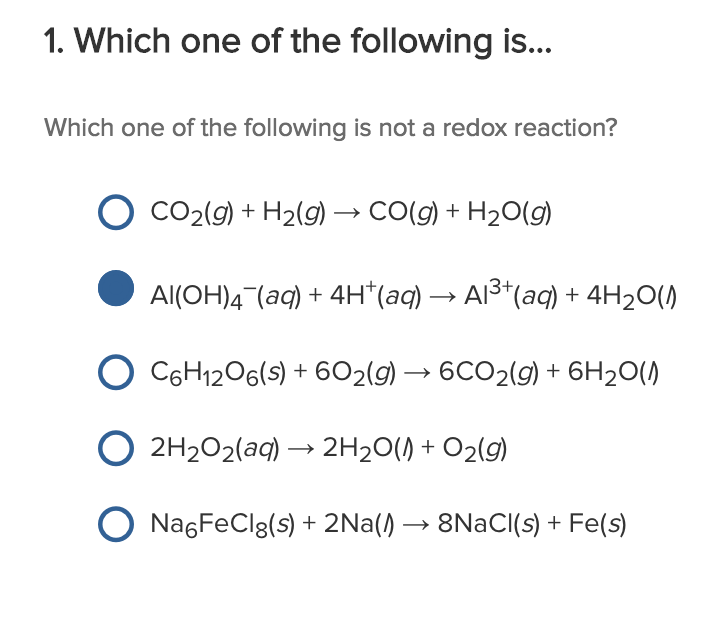This screenshot has width=704, height=624.
Task: Click the CO(g) + H2O(g) products text
Action: click(461, 213)
